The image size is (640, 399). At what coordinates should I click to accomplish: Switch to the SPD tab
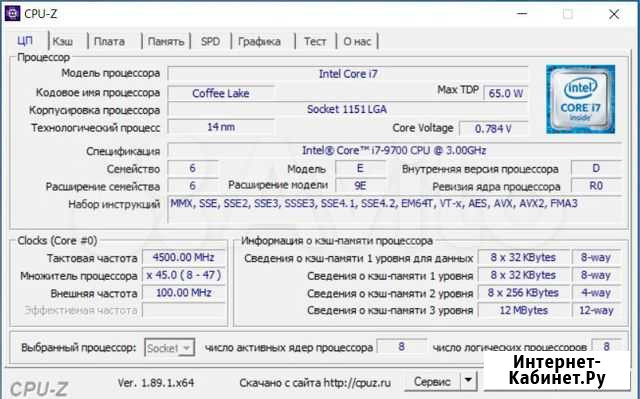click(x=210, y=42)
